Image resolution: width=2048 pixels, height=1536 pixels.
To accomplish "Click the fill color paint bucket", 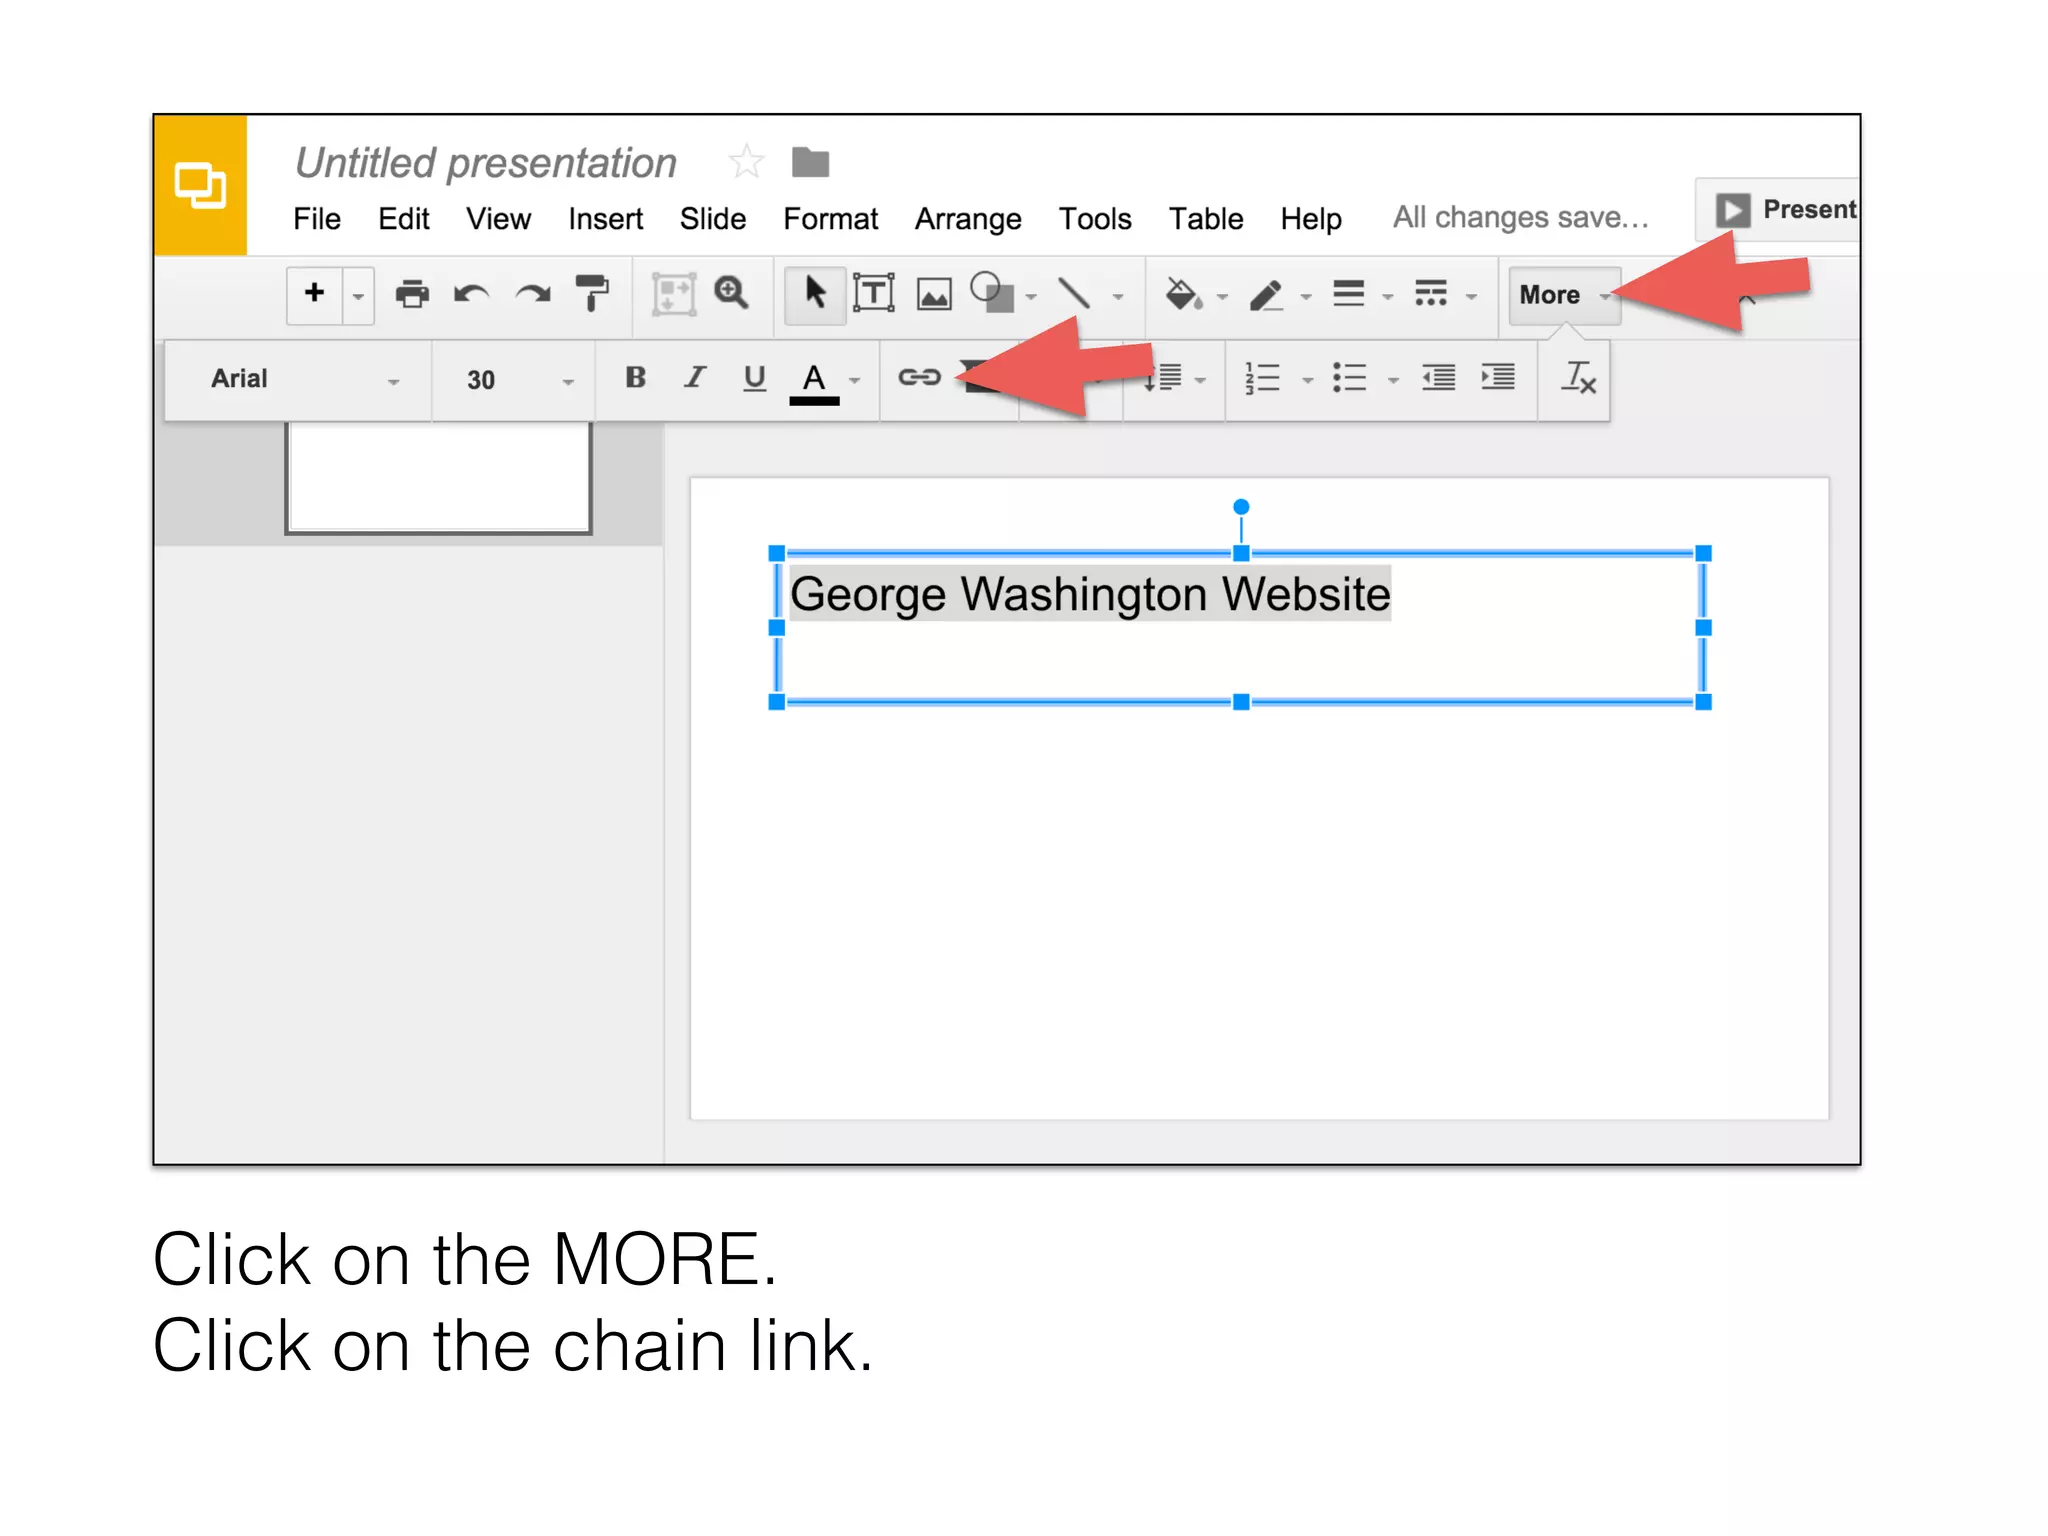I will [x=1184, y=294].
